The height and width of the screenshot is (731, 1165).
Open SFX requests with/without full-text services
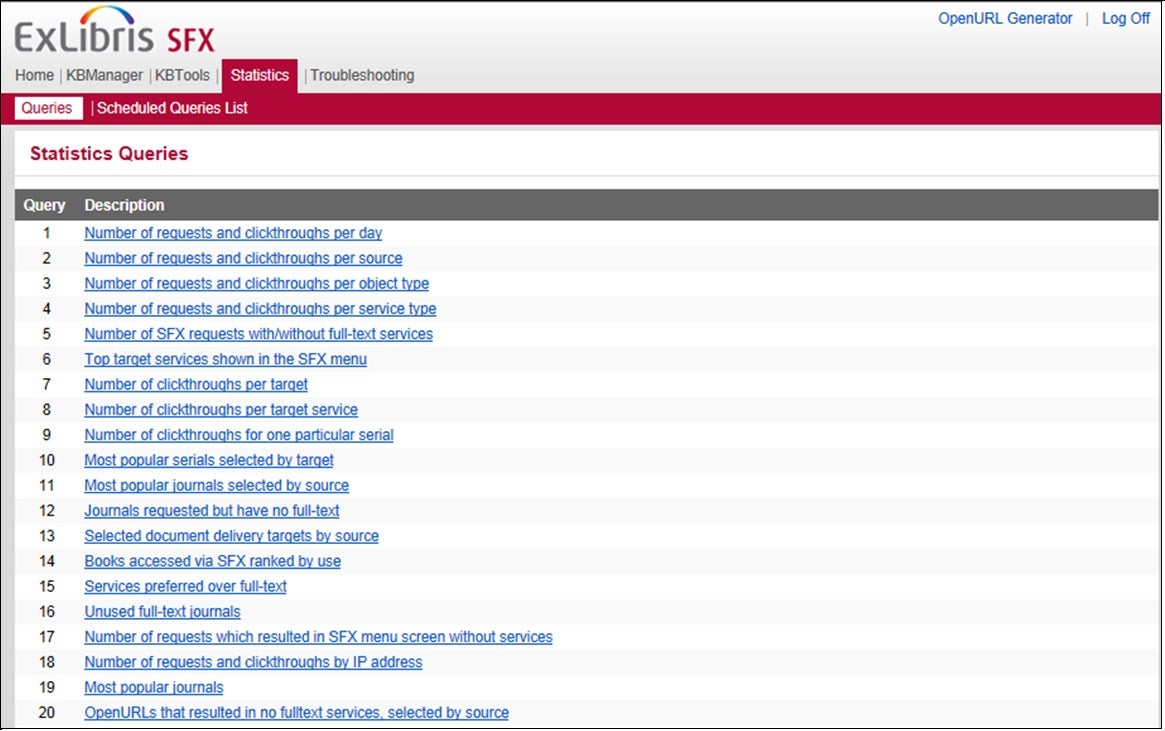pyautogui.click(x=258, y=334)
